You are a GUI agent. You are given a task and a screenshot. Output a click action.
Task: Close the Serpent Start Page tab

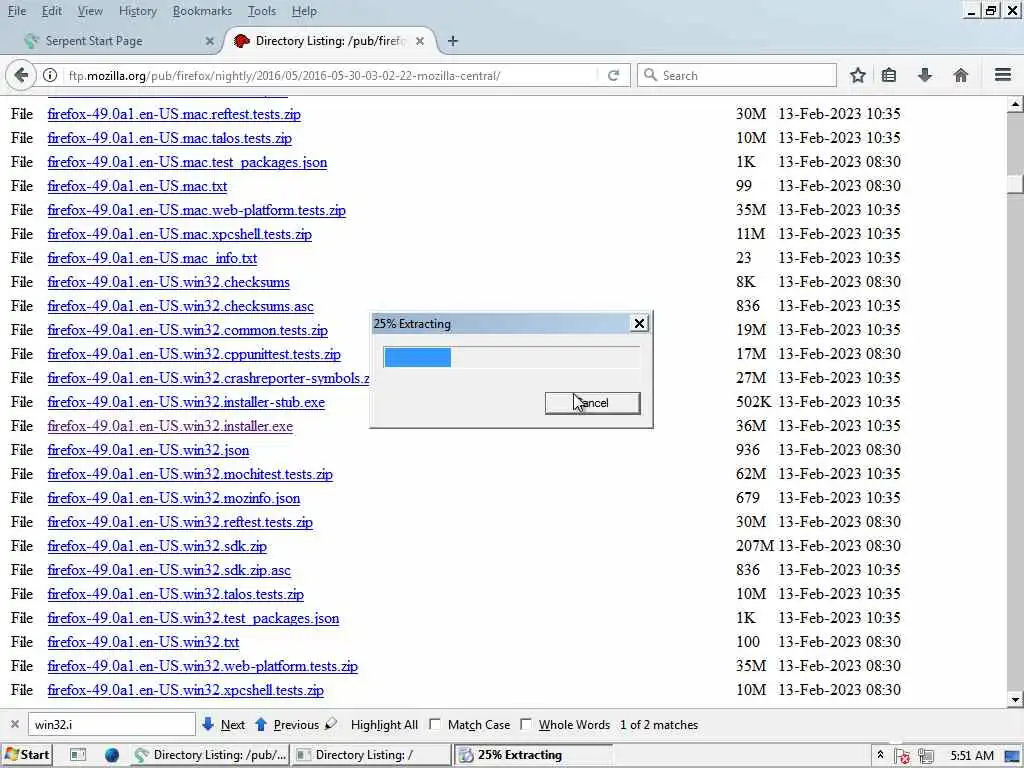point(210,41)
